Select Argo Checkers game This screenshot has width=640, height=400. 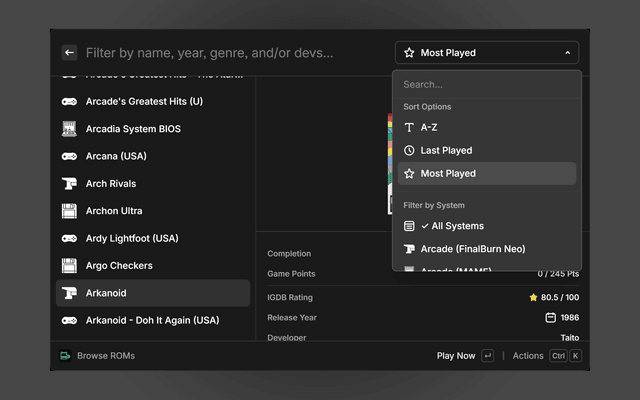point(153,265)
